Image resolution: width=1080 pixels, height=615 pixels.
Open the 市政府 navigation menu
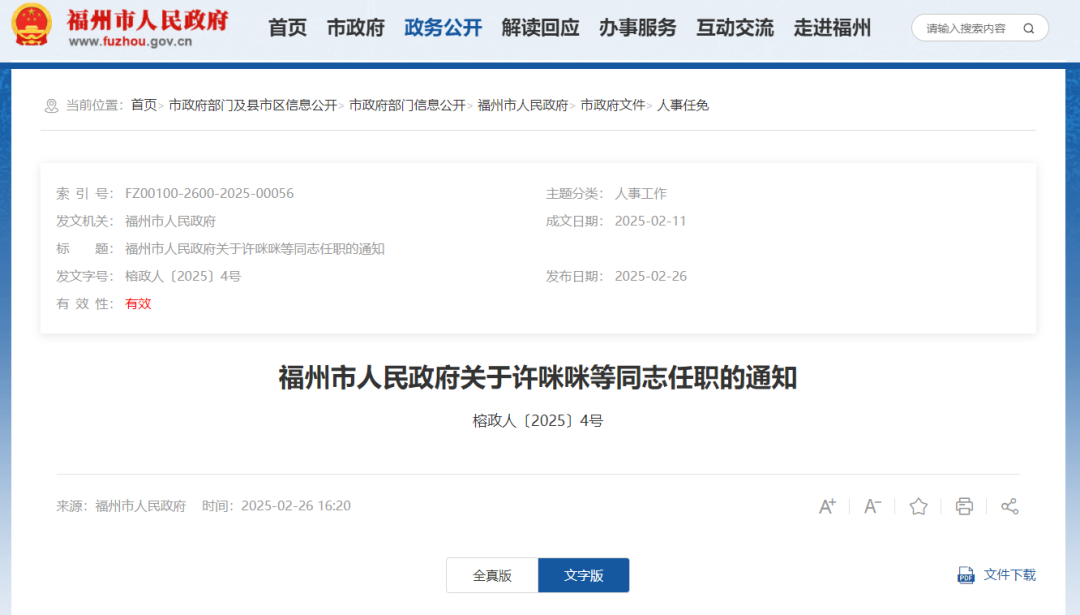click(355, 28)
